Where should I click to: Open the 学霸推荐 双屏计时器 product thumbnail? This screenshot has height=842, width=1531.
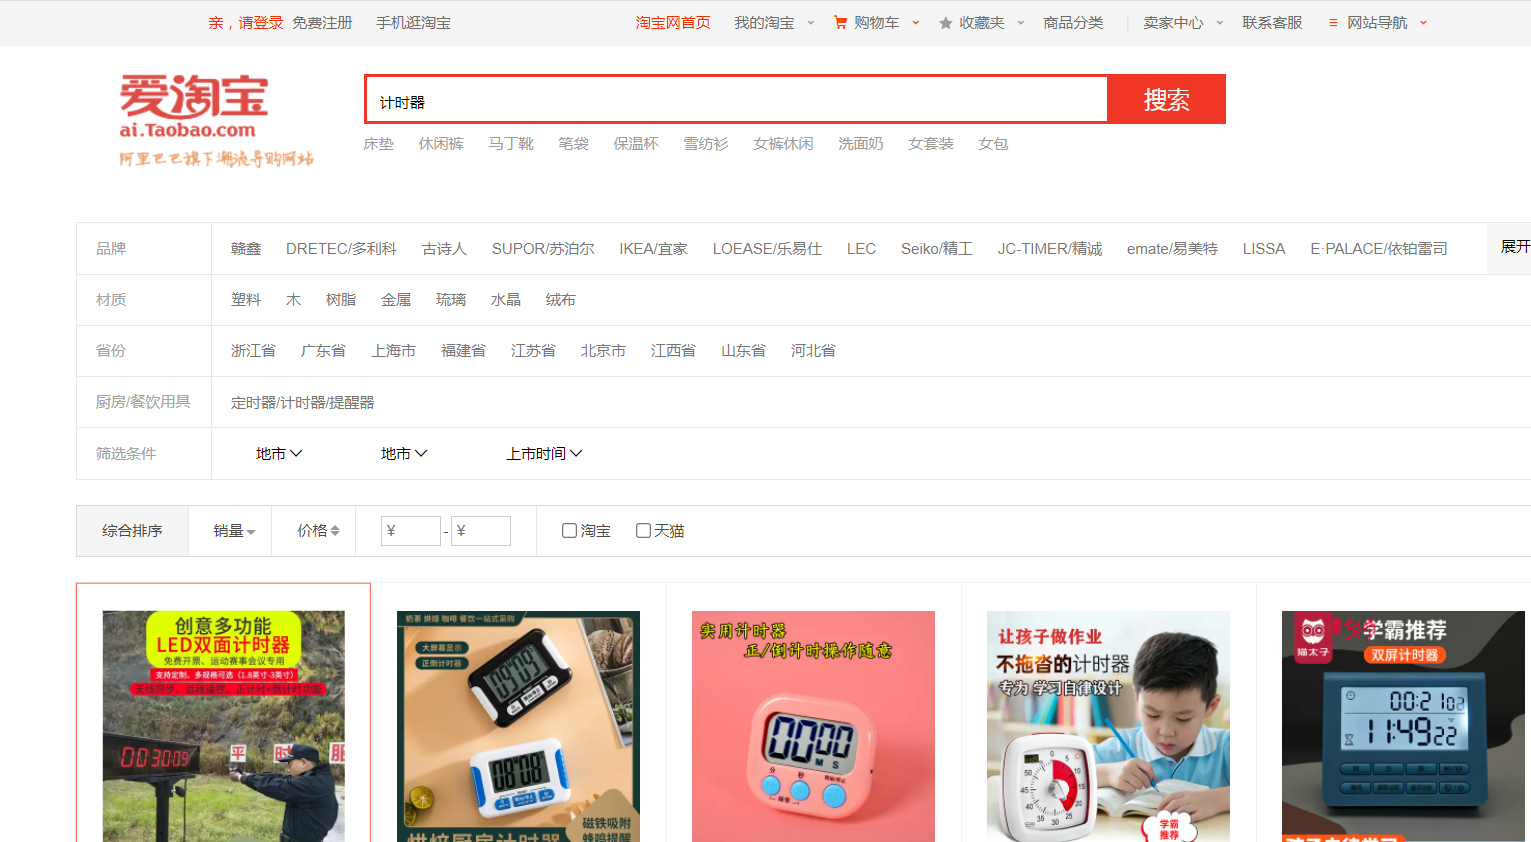click(x=1403, y=726)
